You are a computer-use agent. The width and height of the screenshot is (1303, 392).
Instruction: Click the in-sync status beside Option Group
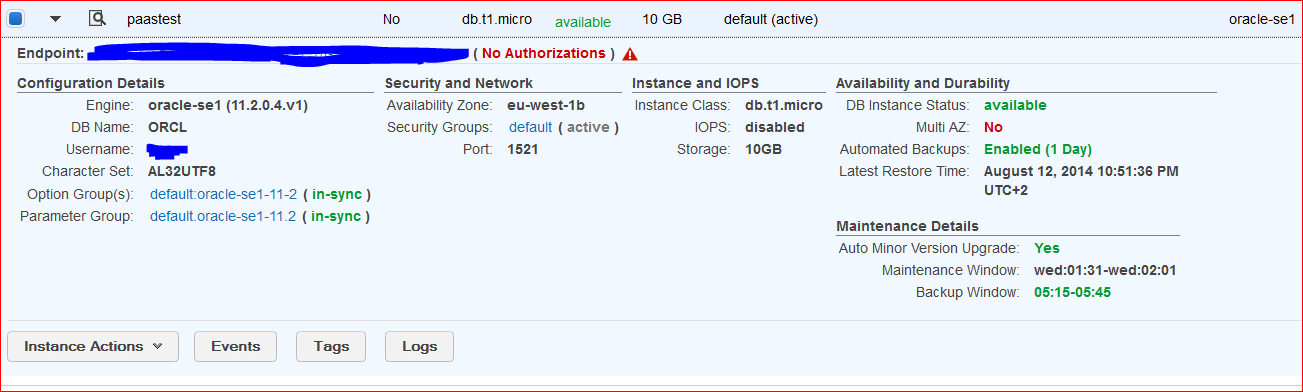pyautogui.click(x=337, y=194)
